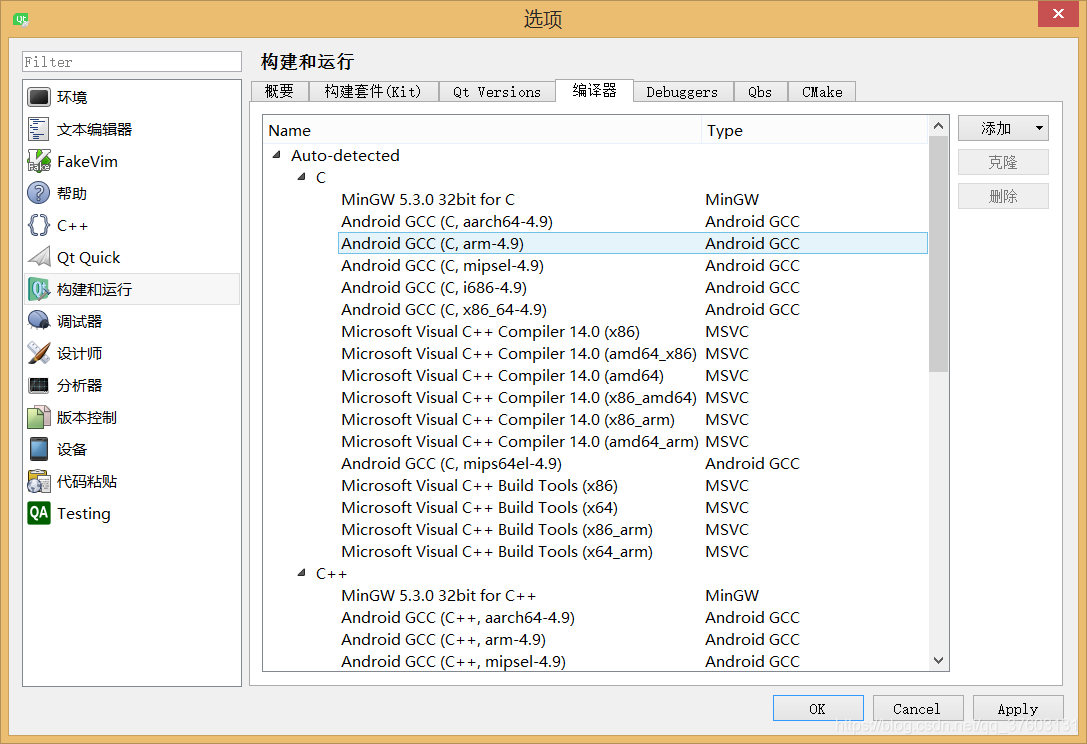Select the 构建和运行 category icon
Image resolution: width=1087 pixels, height=744 pixels.
click(x=39, y=289)
